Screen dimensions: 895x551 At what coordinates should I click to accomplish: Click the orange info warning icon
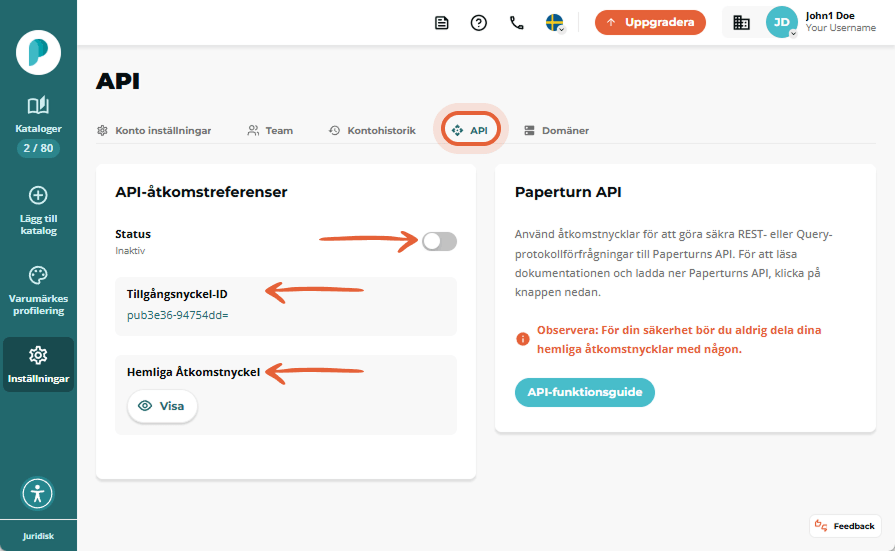point(522,339)
